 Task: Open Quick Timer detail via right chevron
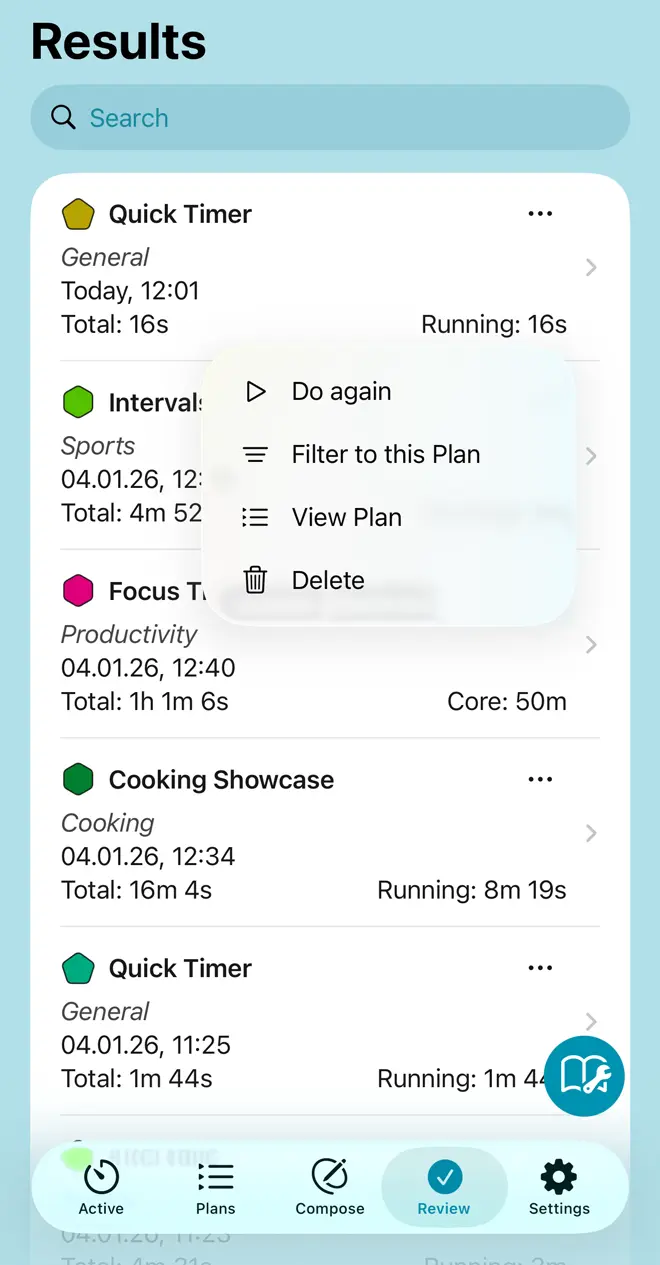tap(590, 267)
